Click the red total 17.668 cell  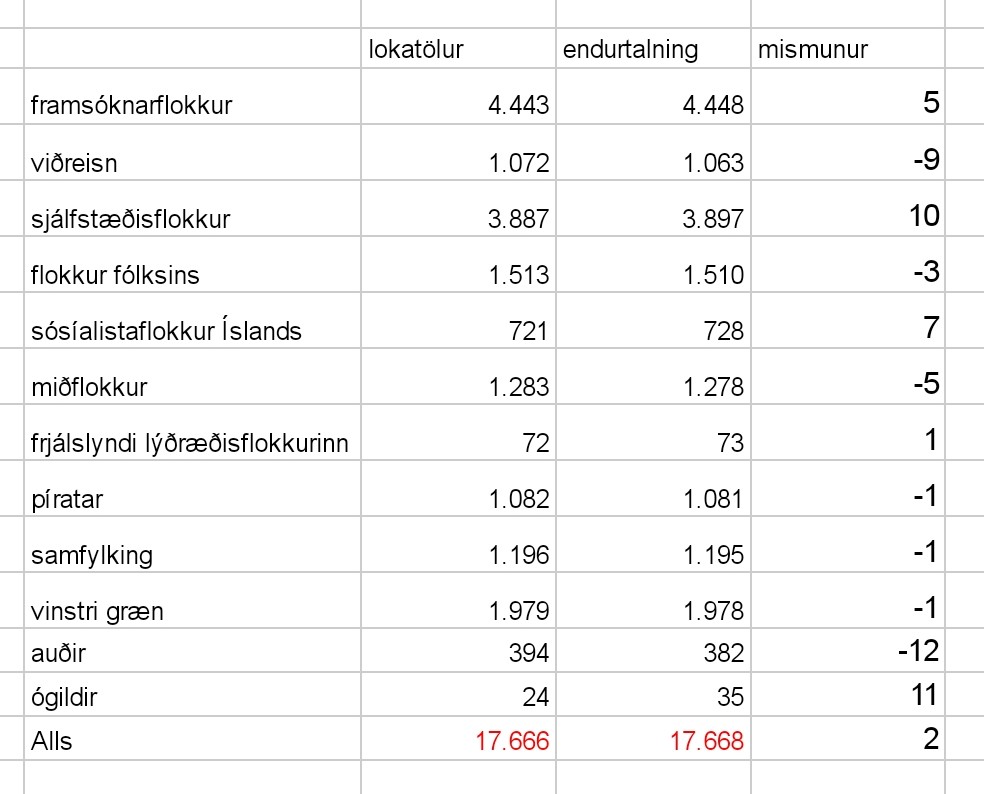(x=653, y=738)
